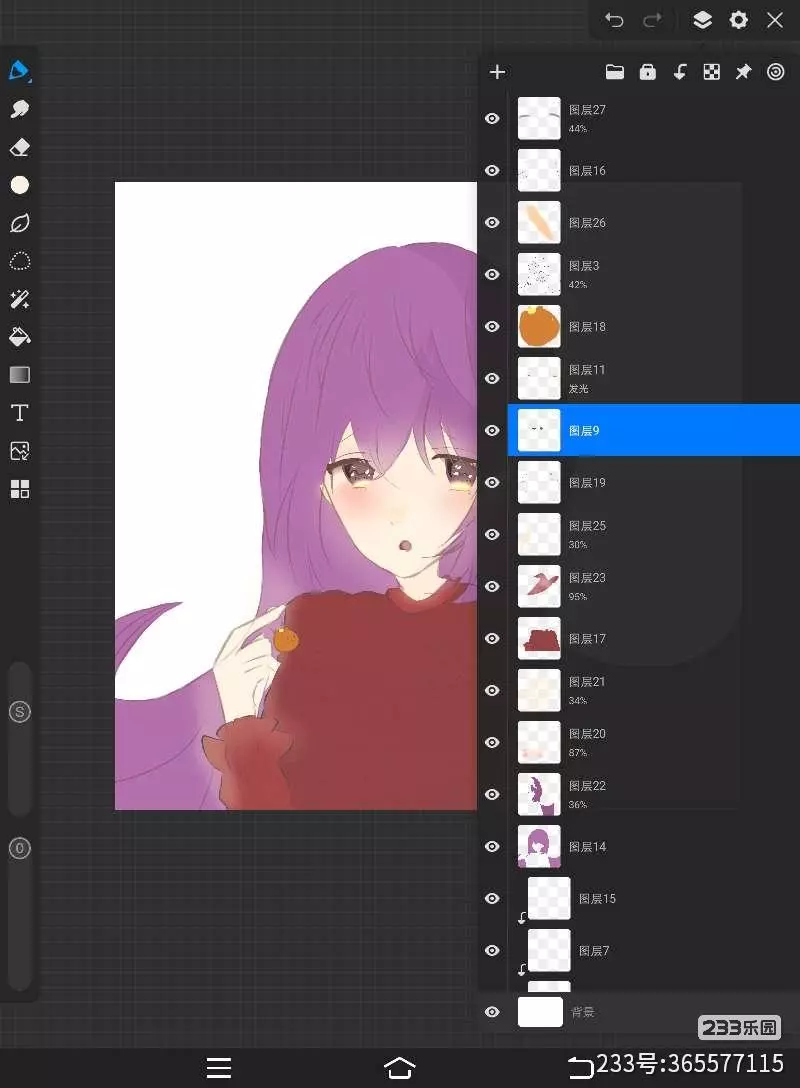Toggle visibility of 图层23
This screenshot has height=1088, width=800.
tap(492, 587)
